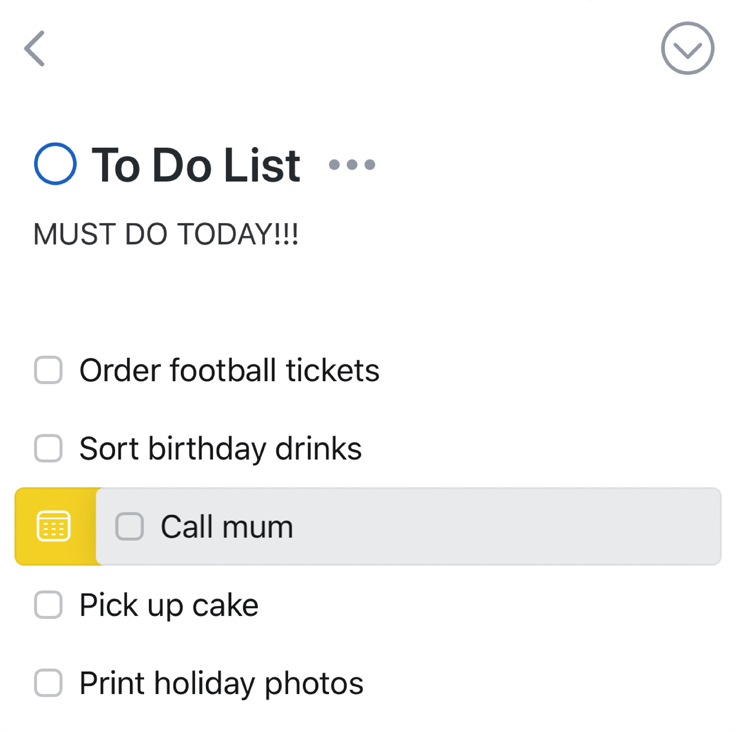Image resolution: width=736 pixels, height=732 pixels.
Task: Select the Sort birthday drinks text
Action: pyautogui.click(x=221, y=449)
